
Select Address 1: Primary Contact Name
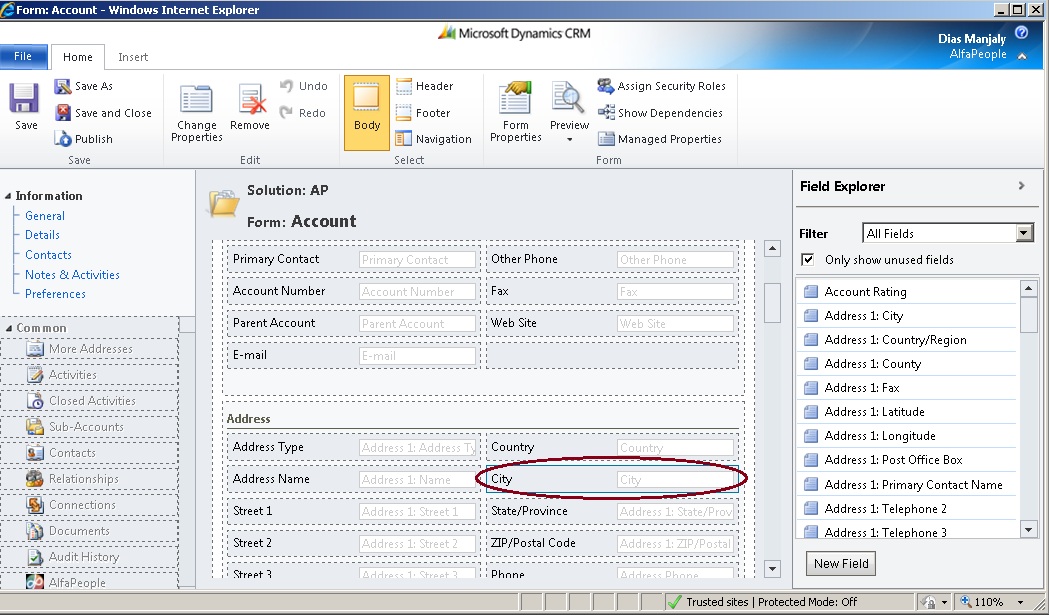click(x=908, y=485)
